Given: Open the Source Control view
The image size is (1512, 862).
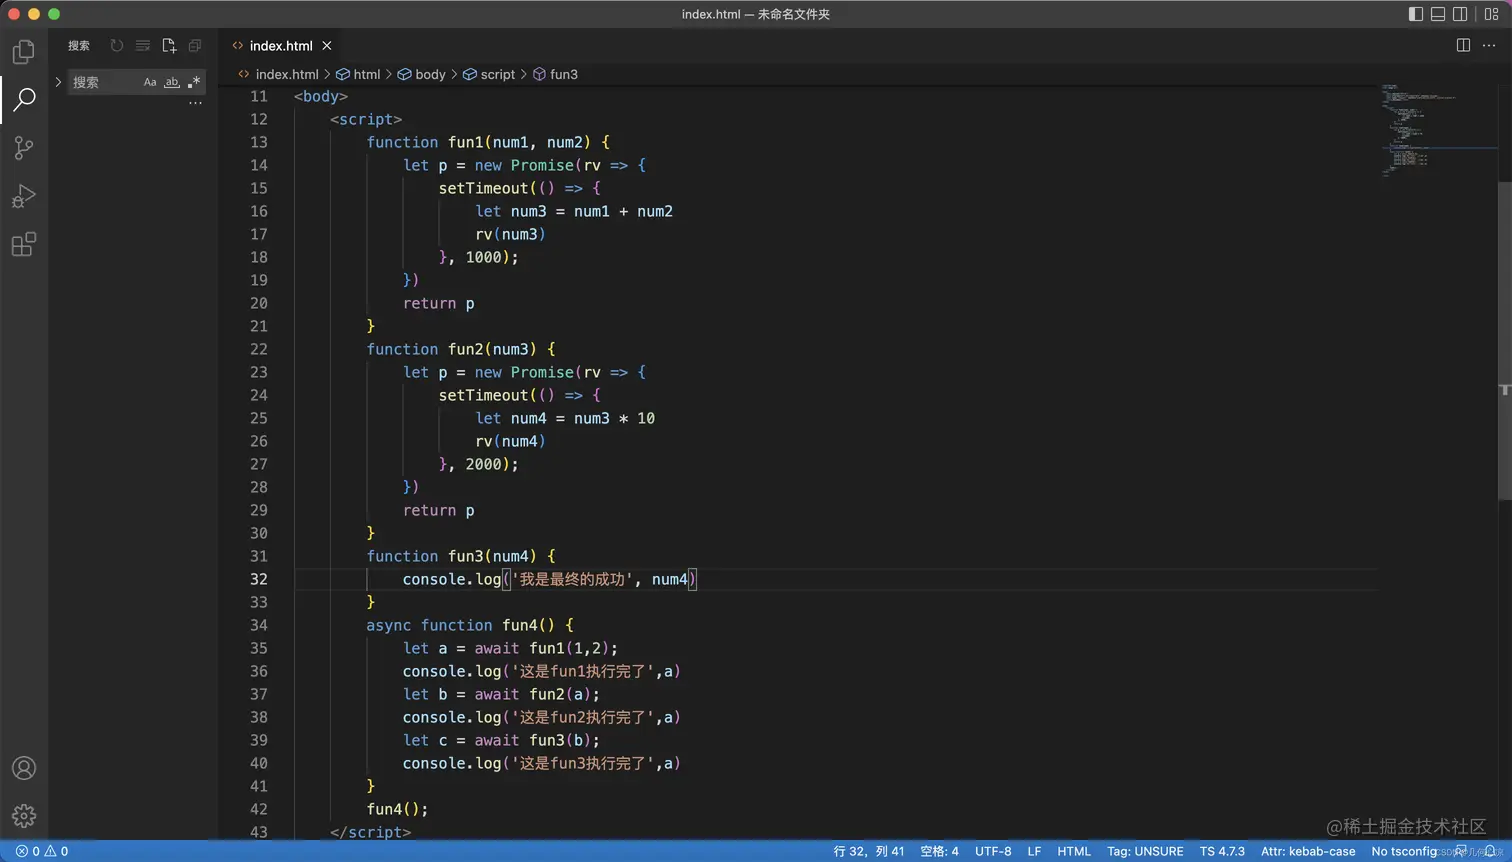Looking at the screenshot, I should click(24, 148).
